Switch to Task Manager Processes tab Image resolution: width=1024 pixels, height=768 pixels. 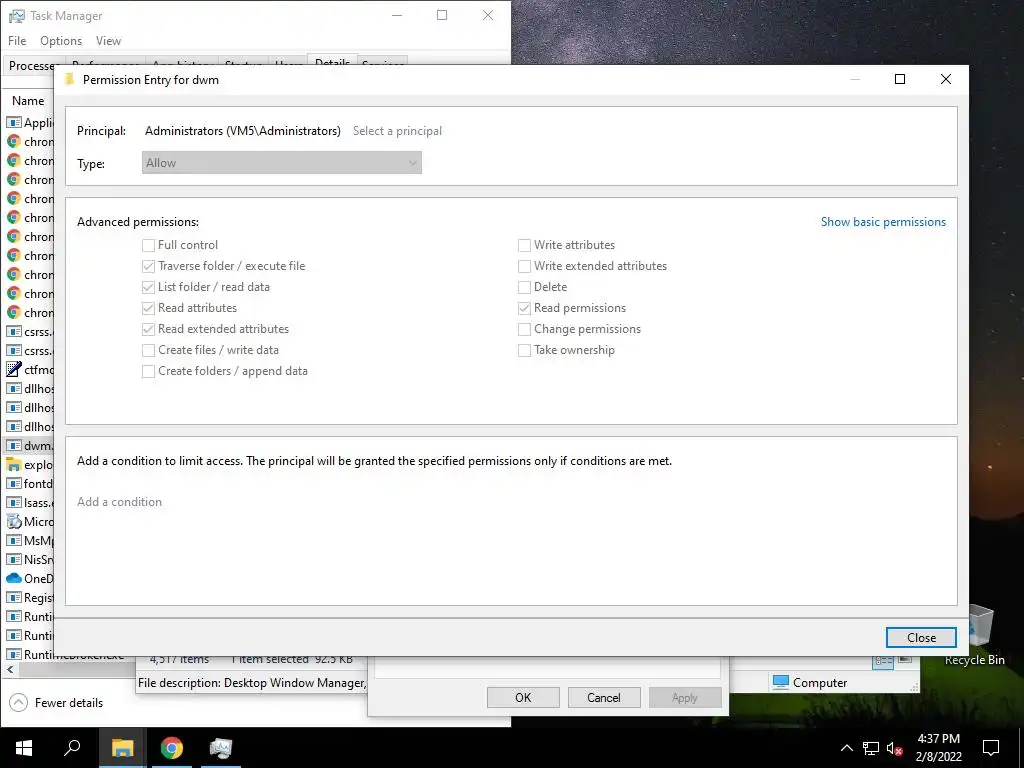pos(31,65)
